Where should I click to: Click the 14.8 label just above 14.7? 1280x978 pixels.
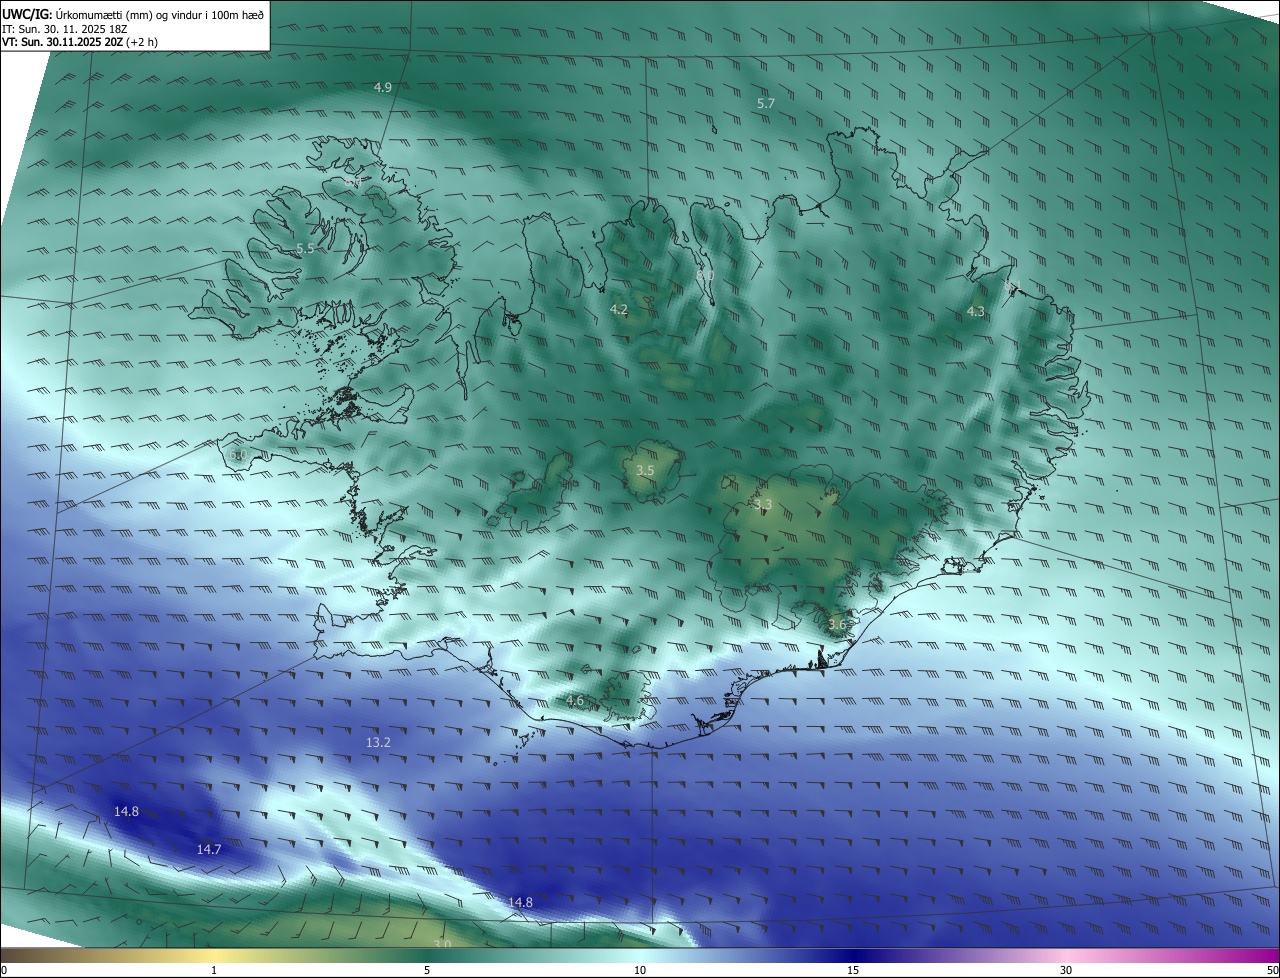click(126, 812)
